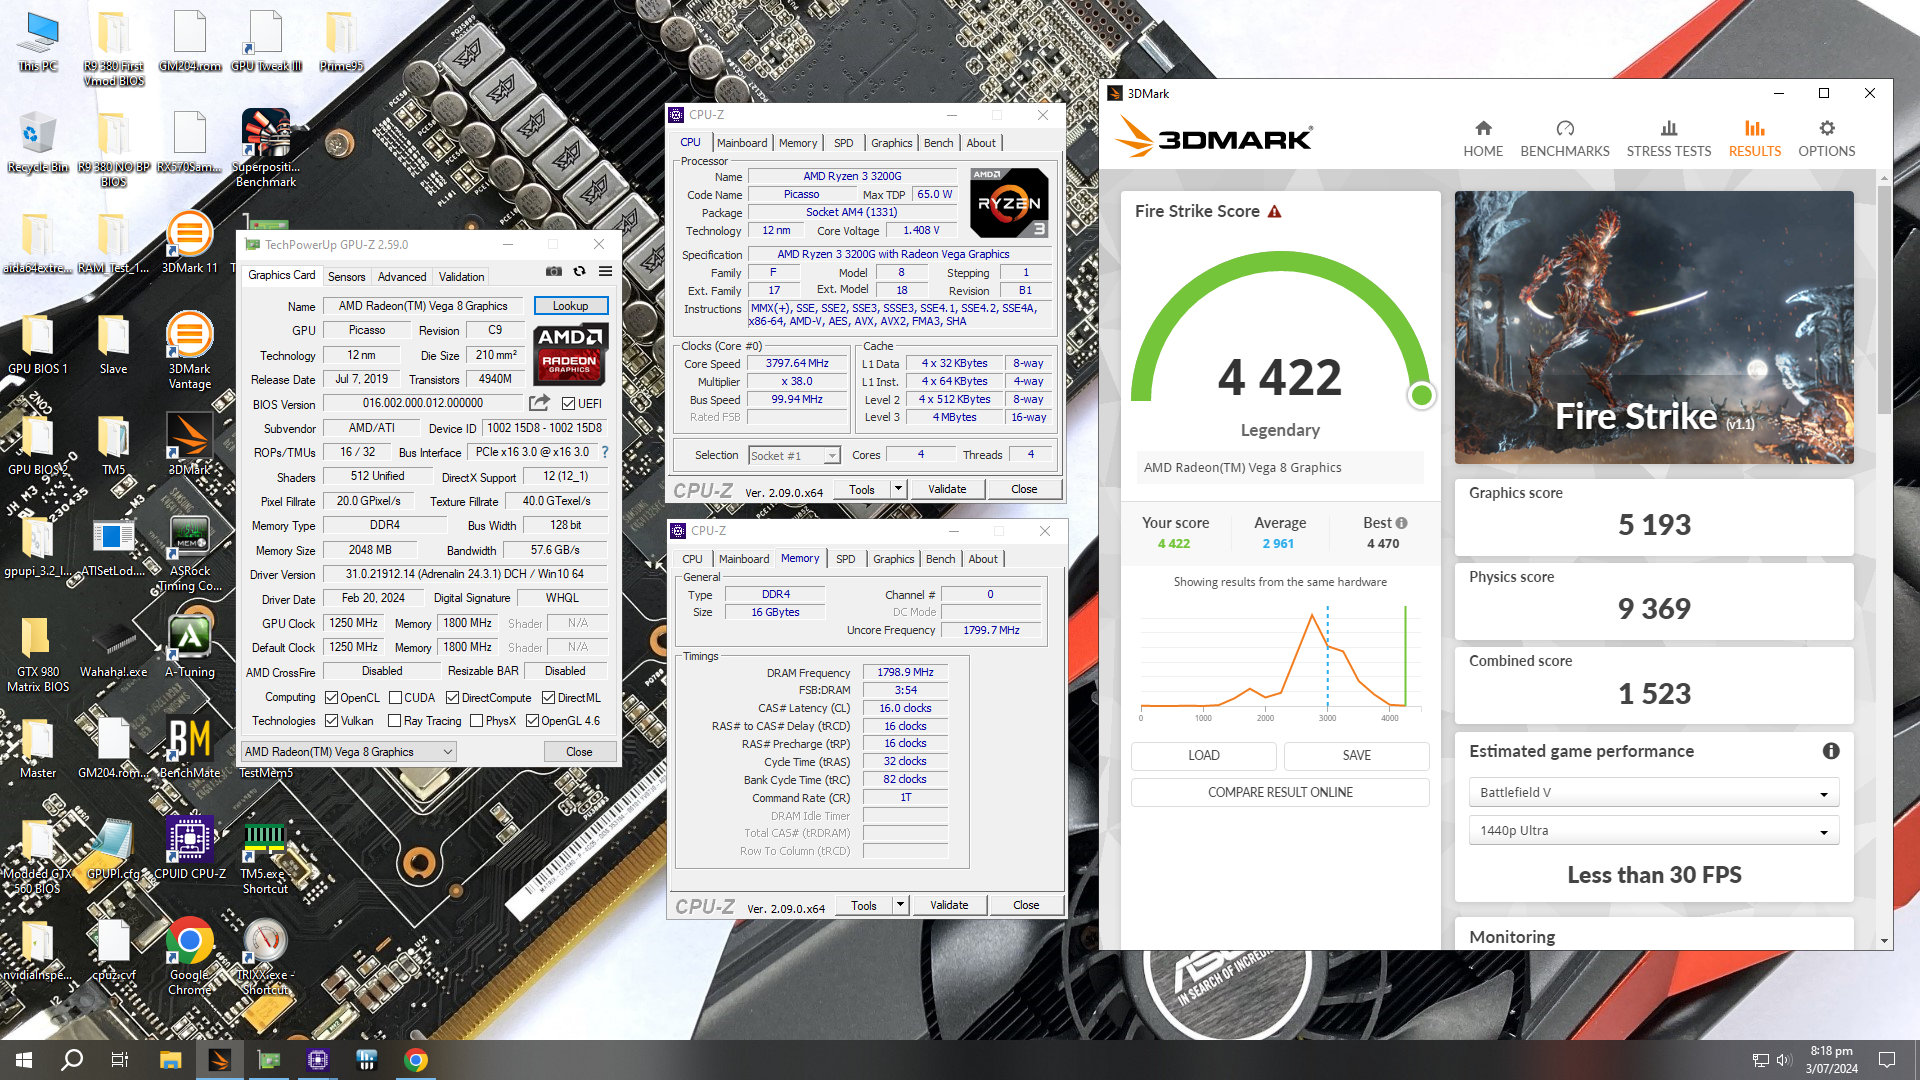Click the SAVE button in 3DMark
The height and width of the screenshot is (1080, 1920).
tap(1356, 755)
